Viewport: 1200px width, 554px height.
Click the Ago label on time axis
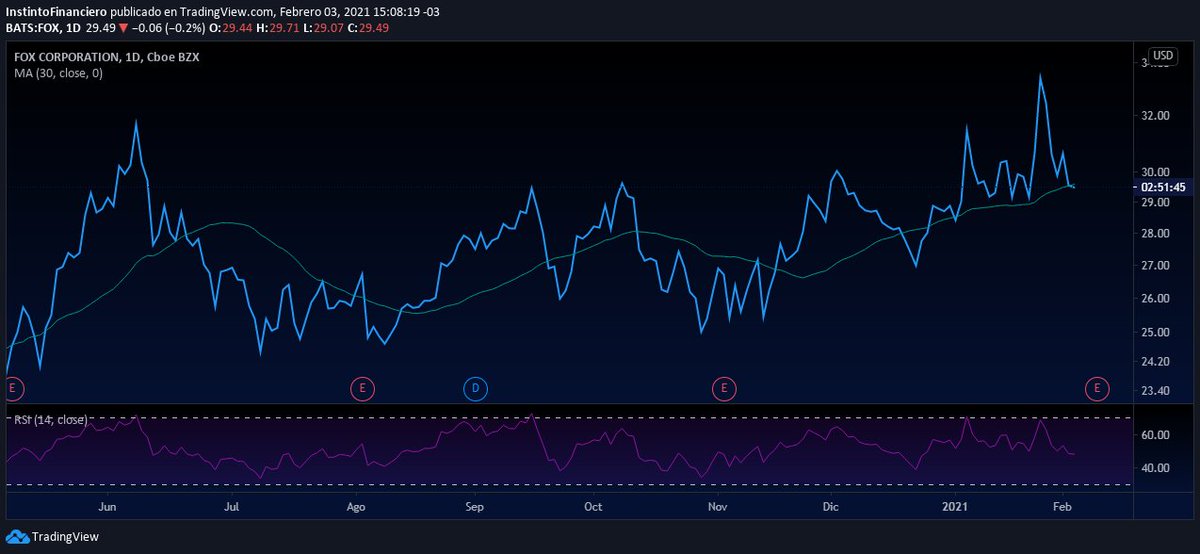[356, 507]
